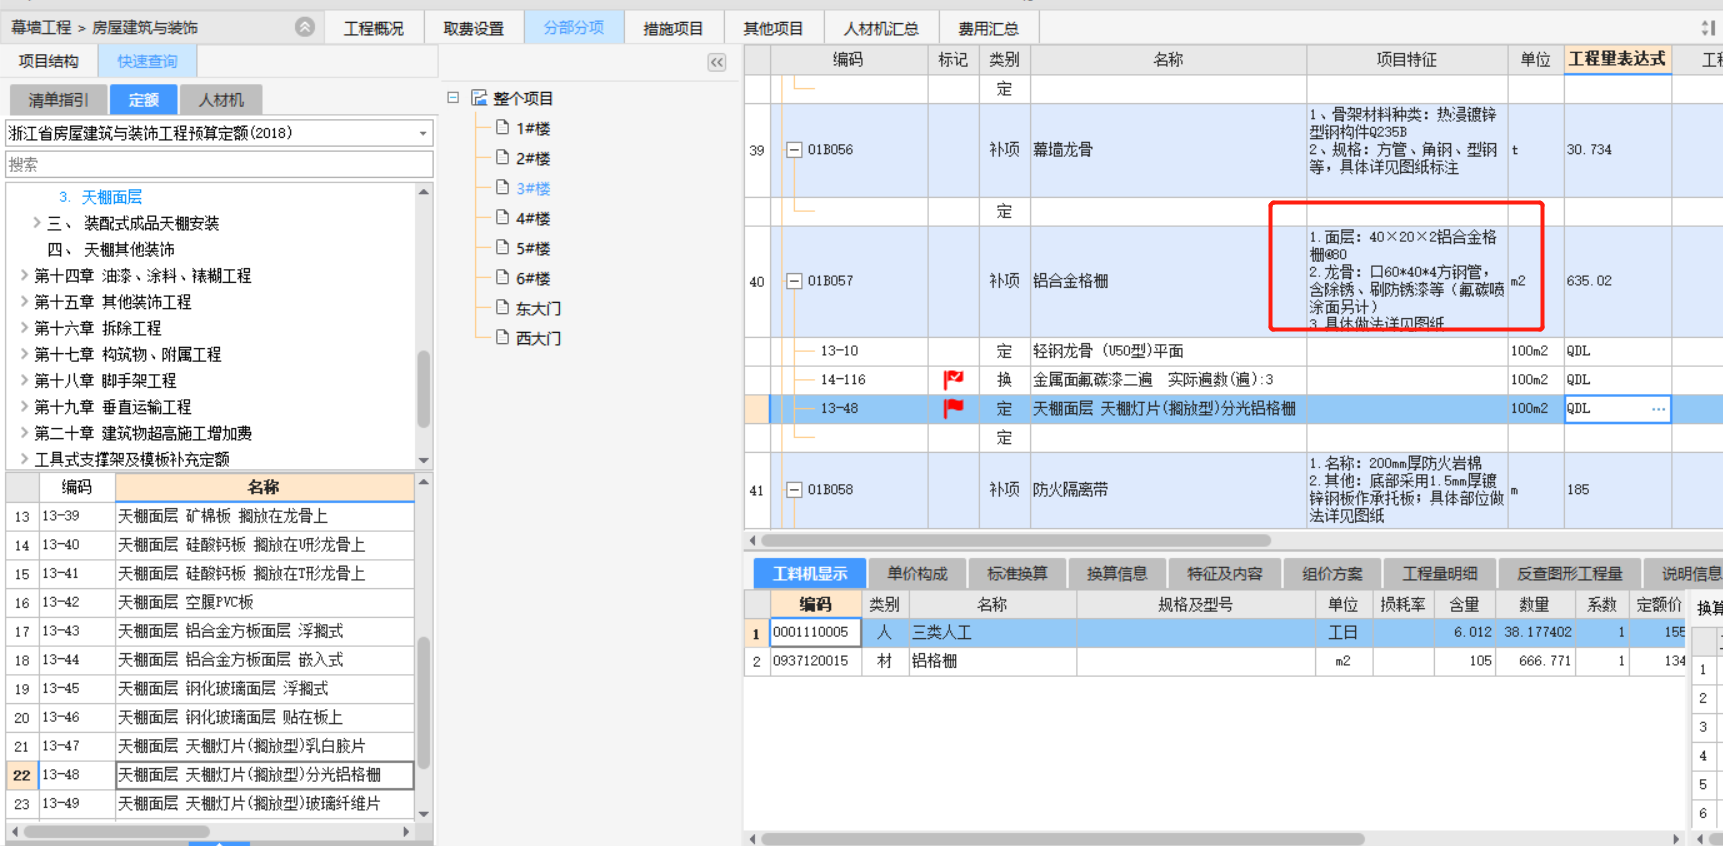
Task: Open 其他项目 tab
Action: tap(773, 28)
